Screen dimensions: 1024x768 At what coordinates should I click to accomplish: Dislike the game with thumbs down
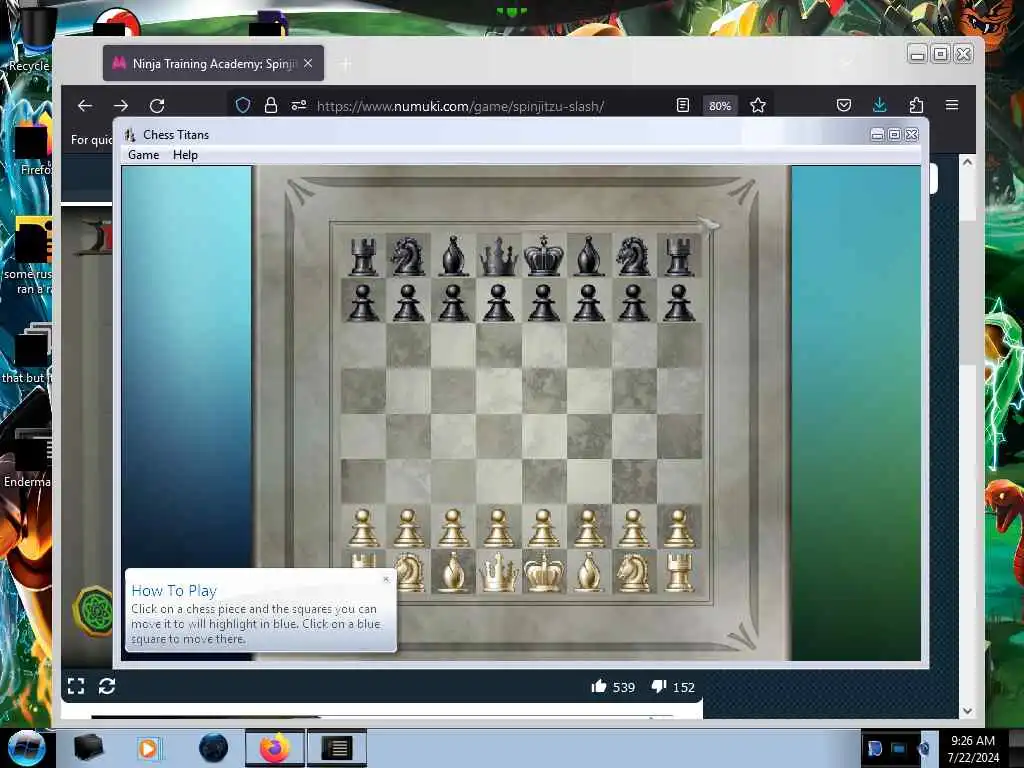658,686
